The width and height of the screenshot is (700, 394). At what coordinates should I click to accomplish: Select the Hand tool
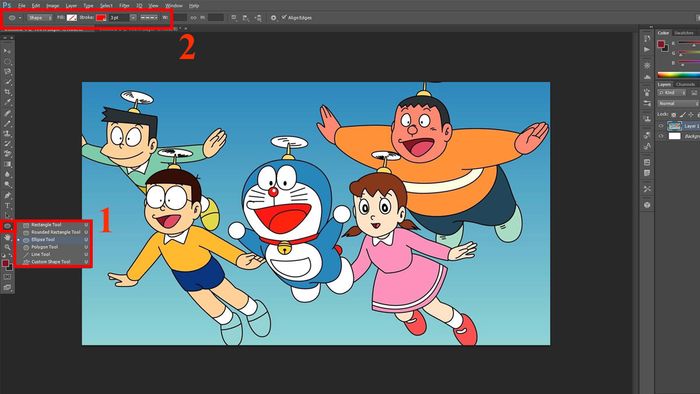pyautogui.click(x=7, y=237)
